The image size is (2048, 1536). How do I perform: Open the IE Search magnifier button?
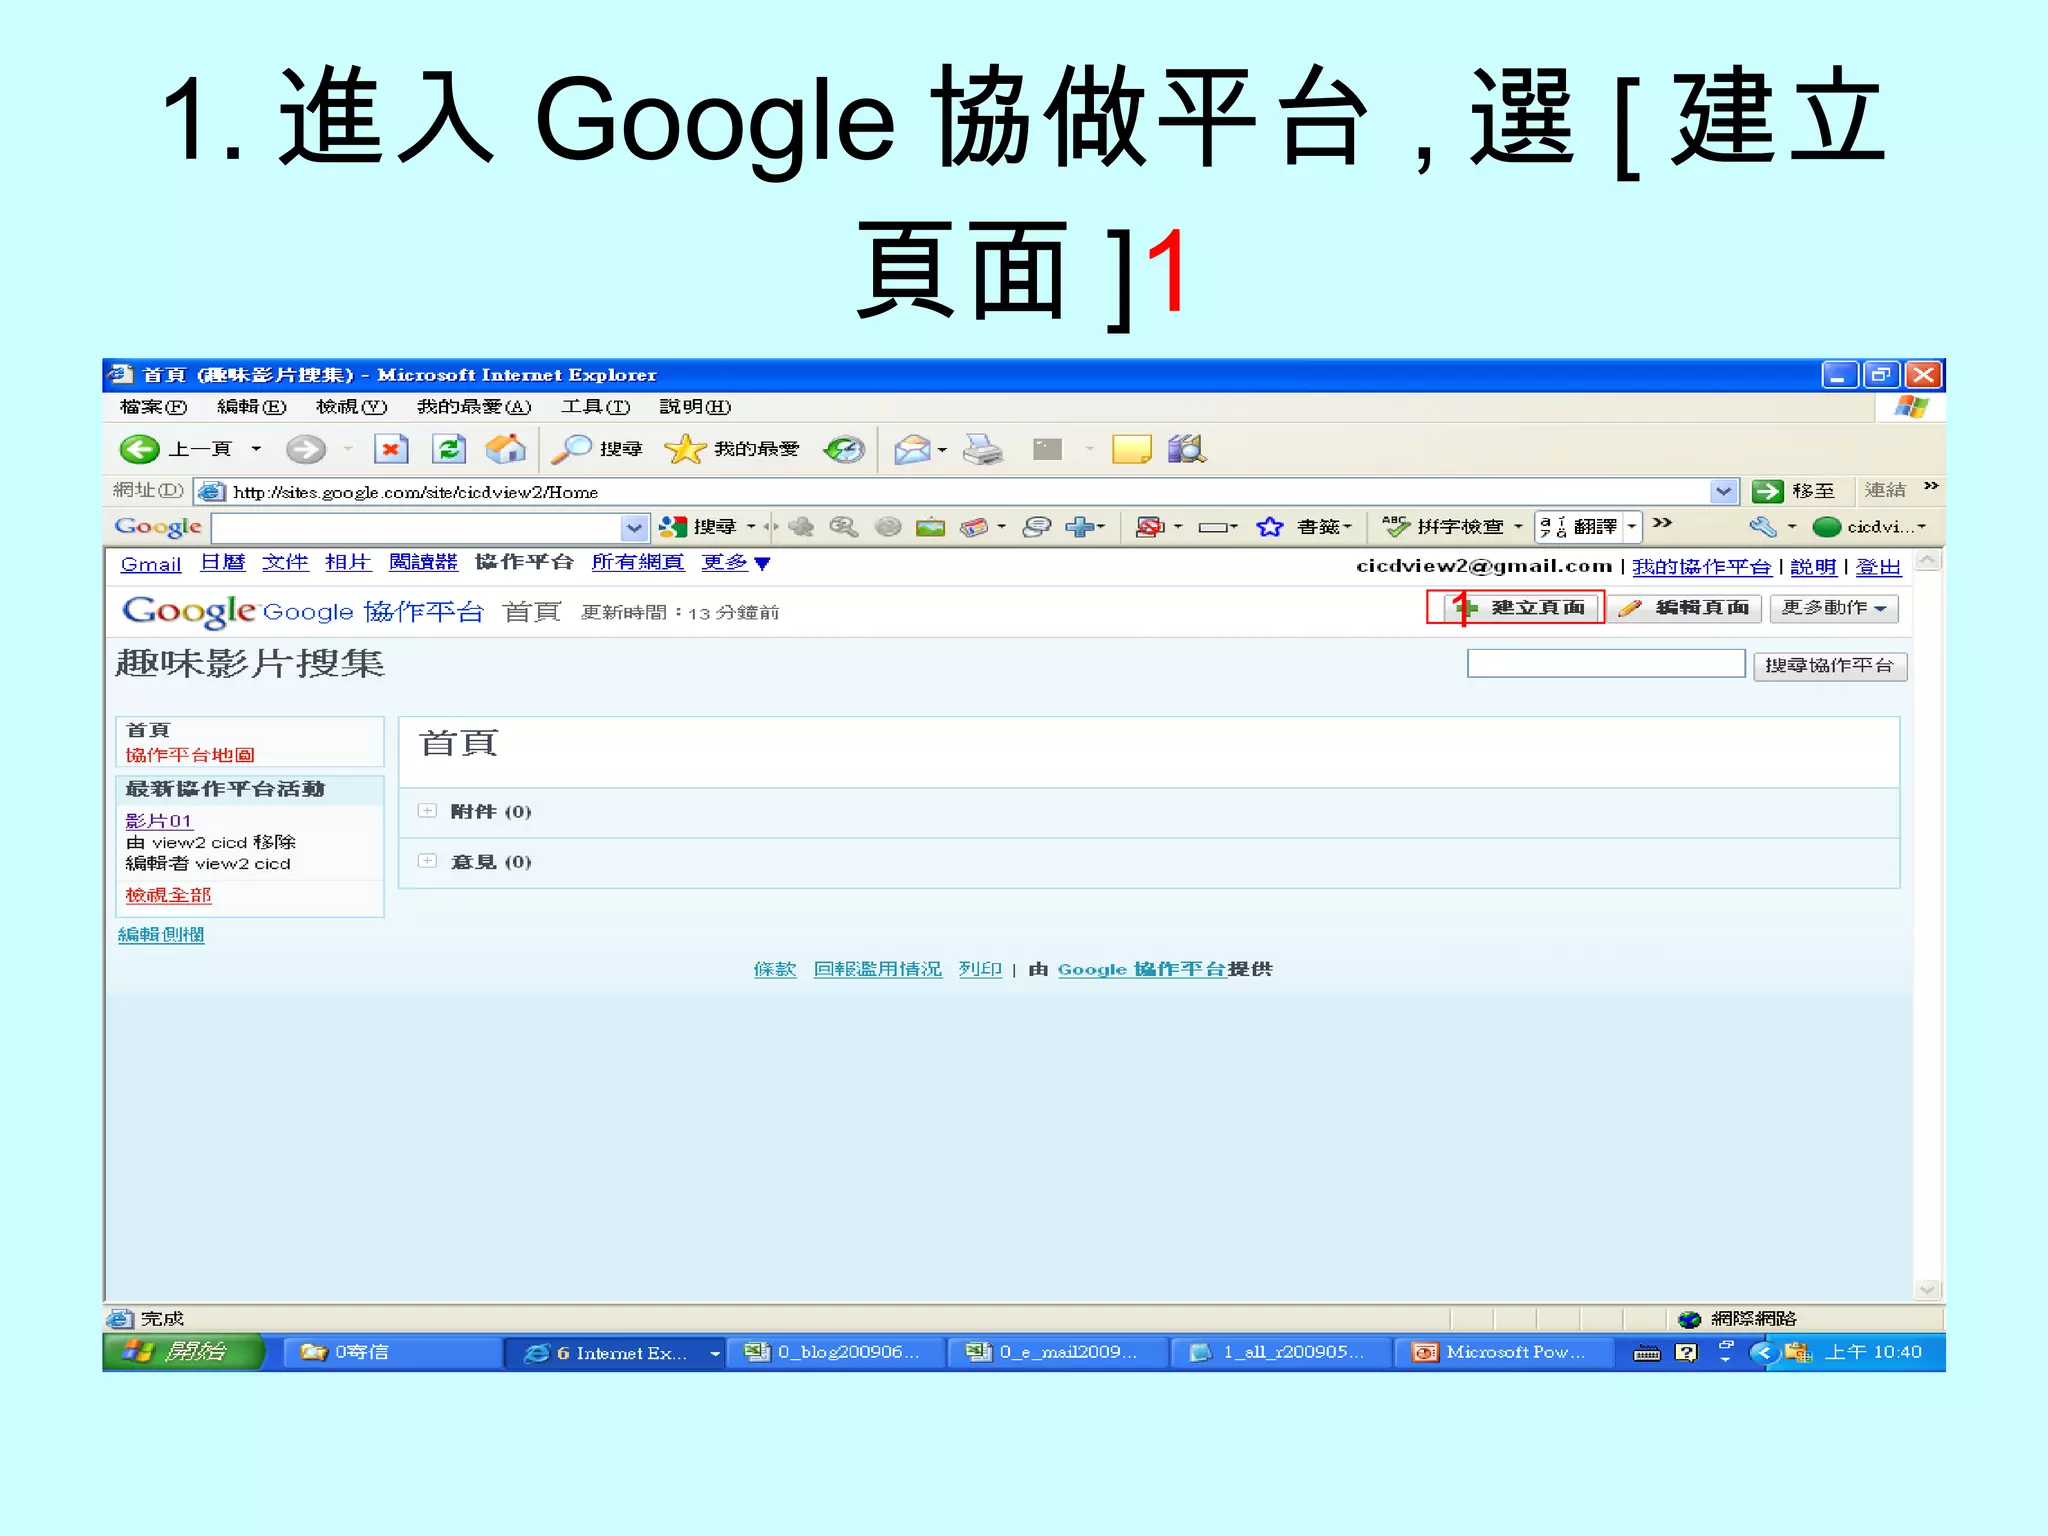(x=597, y=449)
